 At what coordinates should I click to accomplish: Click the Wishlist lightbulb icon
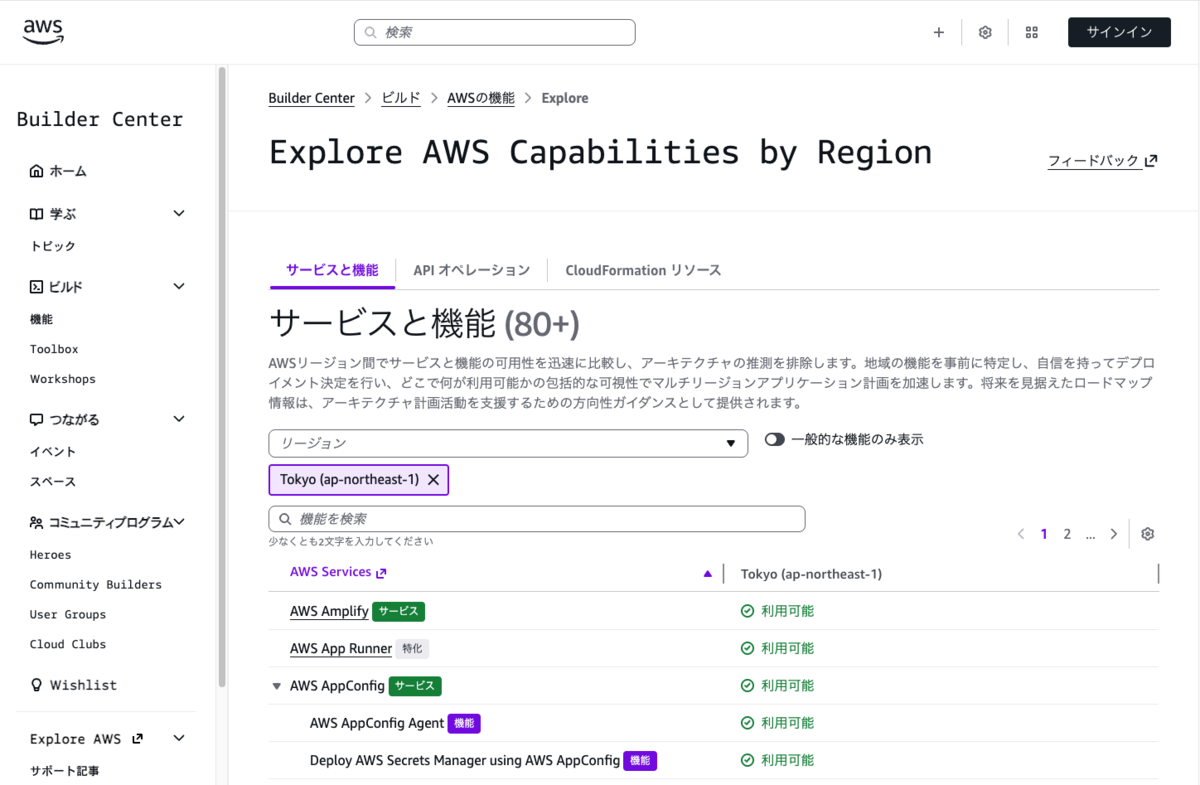point(37,685)
